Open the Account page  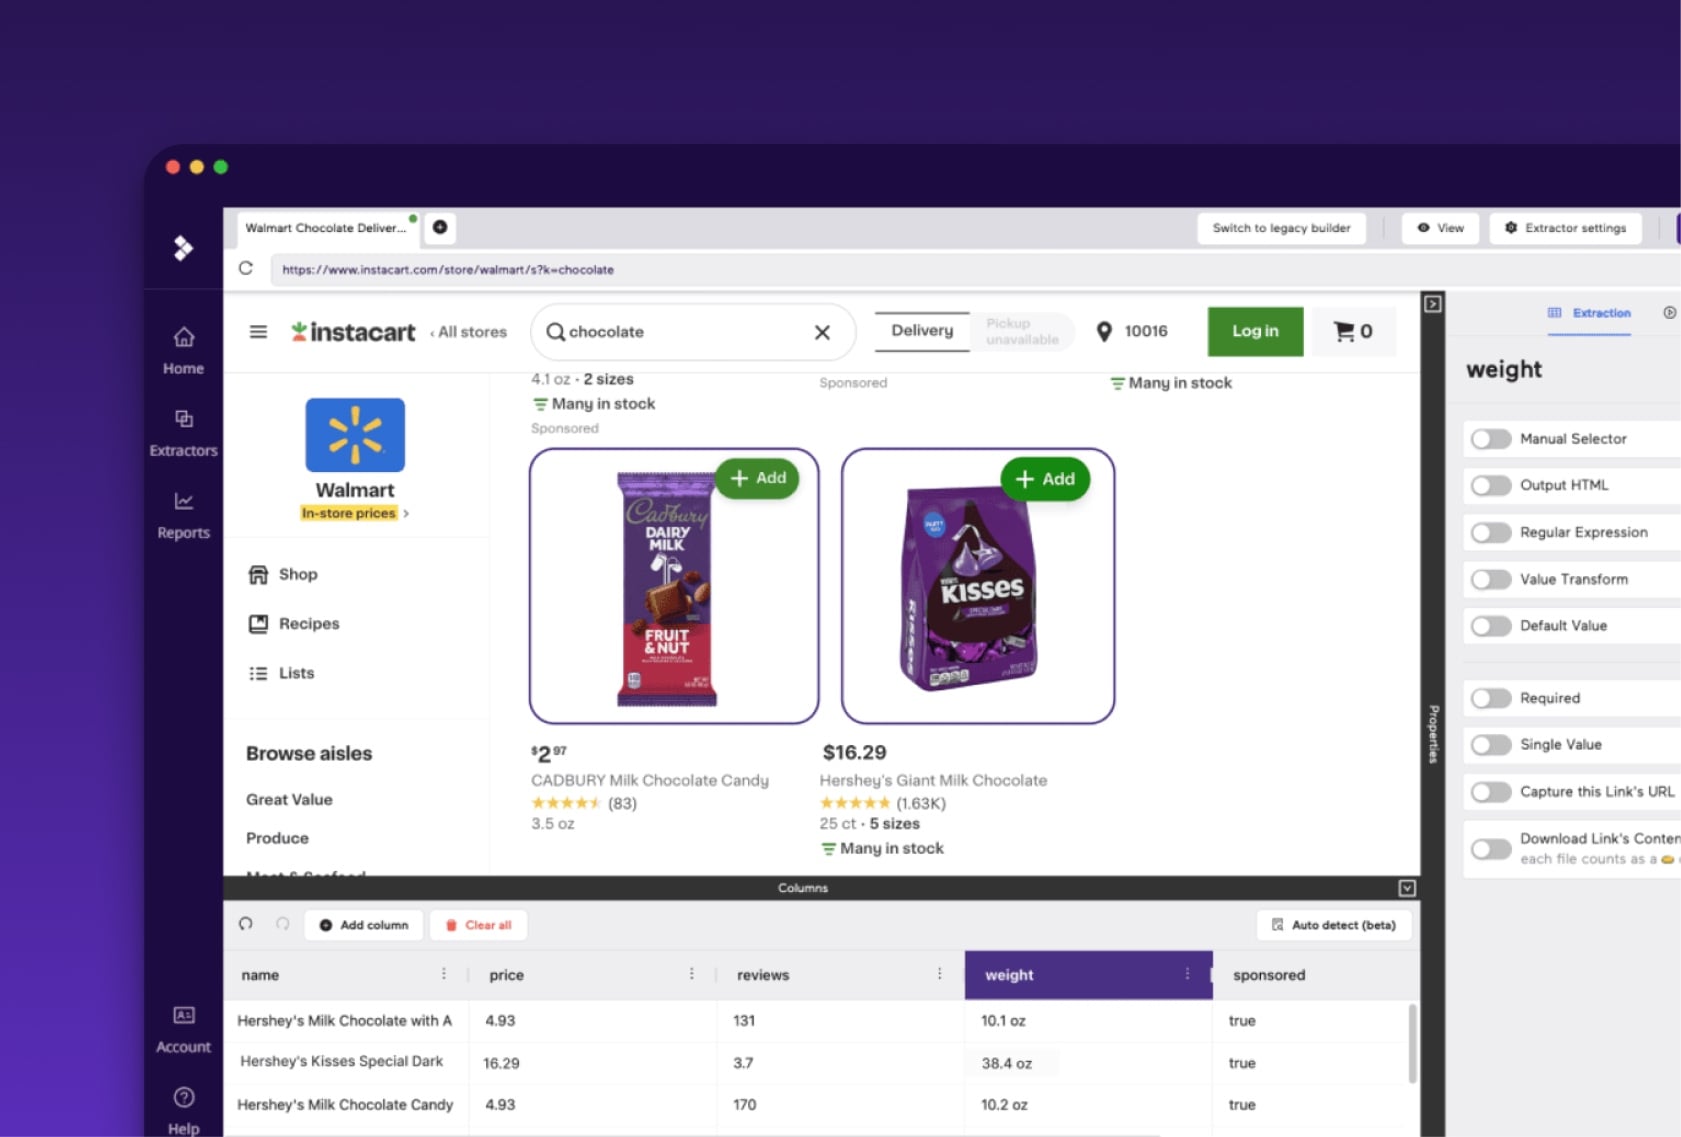(183, 1030)
